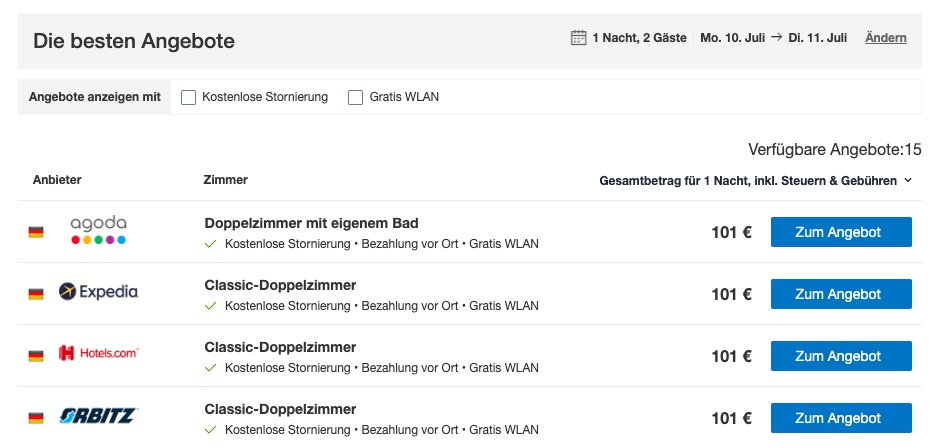
Task: Open the Orbitz offer with Zum Angebot
Action: point(841,418)
